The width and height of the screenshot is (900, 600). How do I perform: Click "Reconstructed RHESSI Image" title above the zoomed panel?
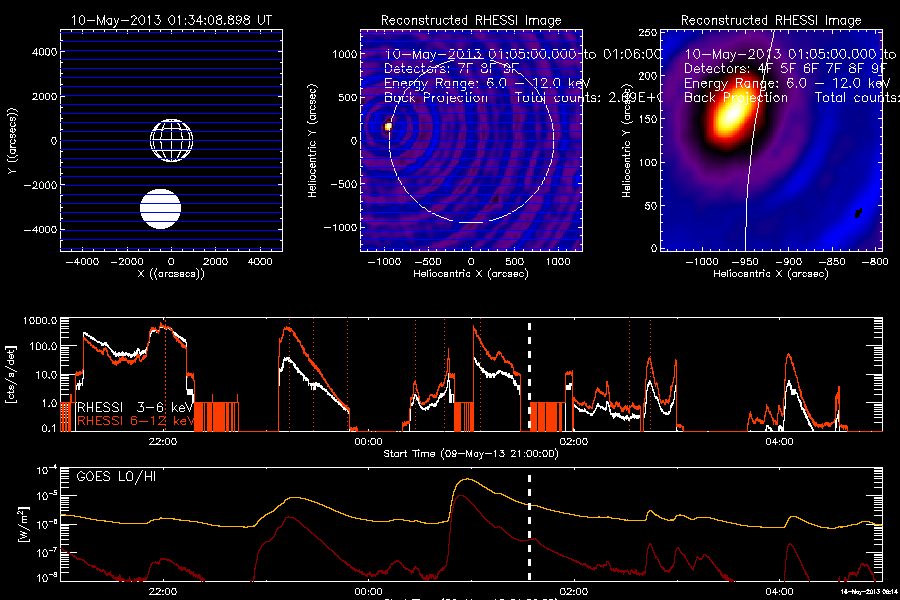point(771,20)
